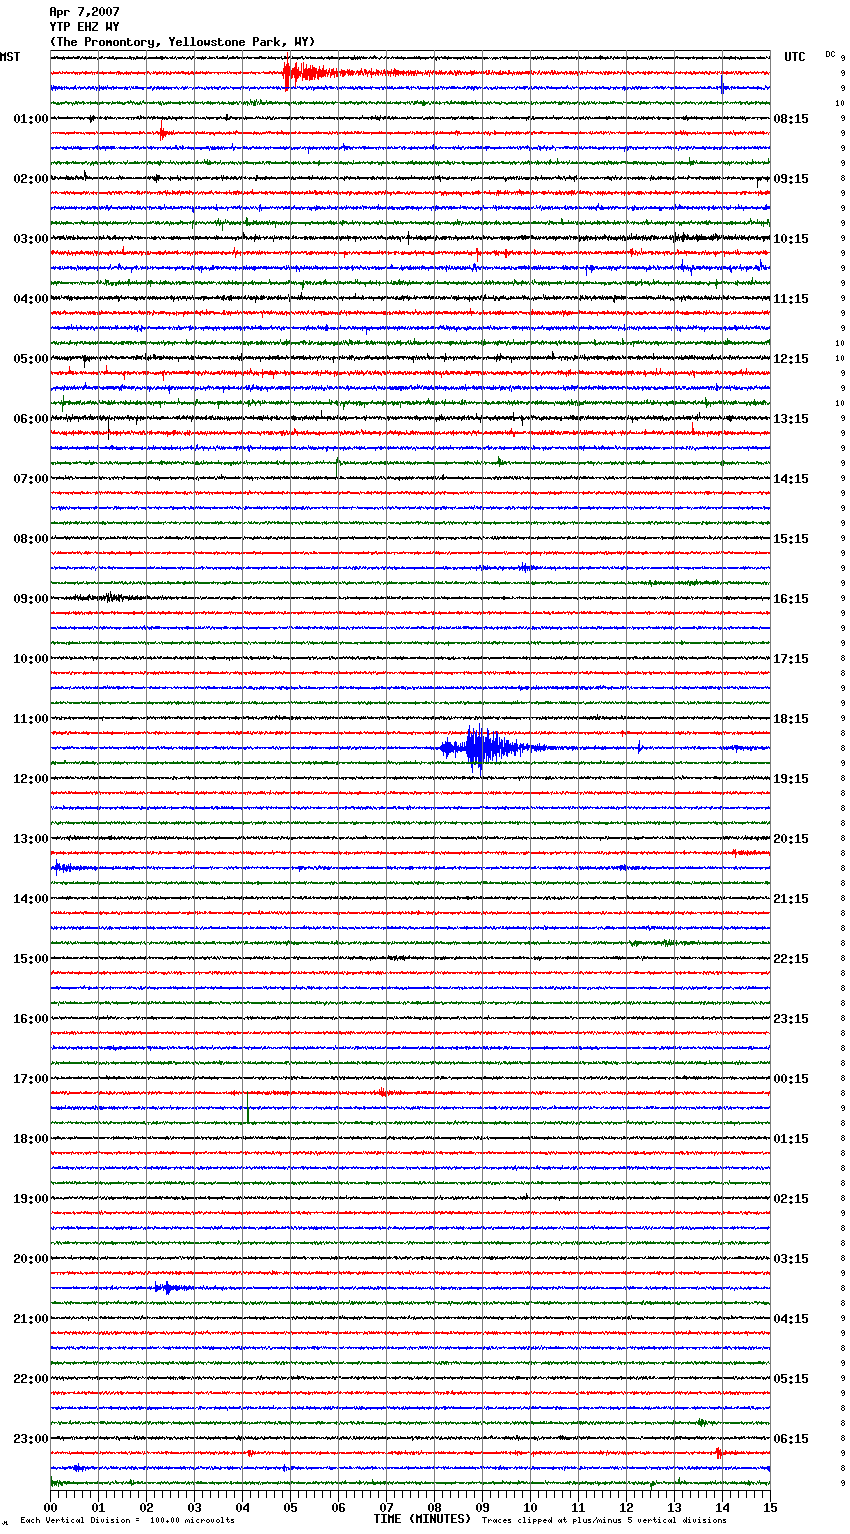Select the 10:00 MST time label

pyautogui.click(x=31, y=659)
